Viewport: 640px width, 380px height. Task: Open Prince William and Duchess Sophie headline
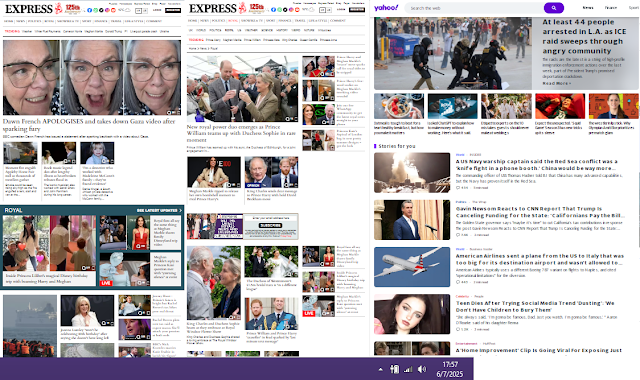[x=241, y=133]
